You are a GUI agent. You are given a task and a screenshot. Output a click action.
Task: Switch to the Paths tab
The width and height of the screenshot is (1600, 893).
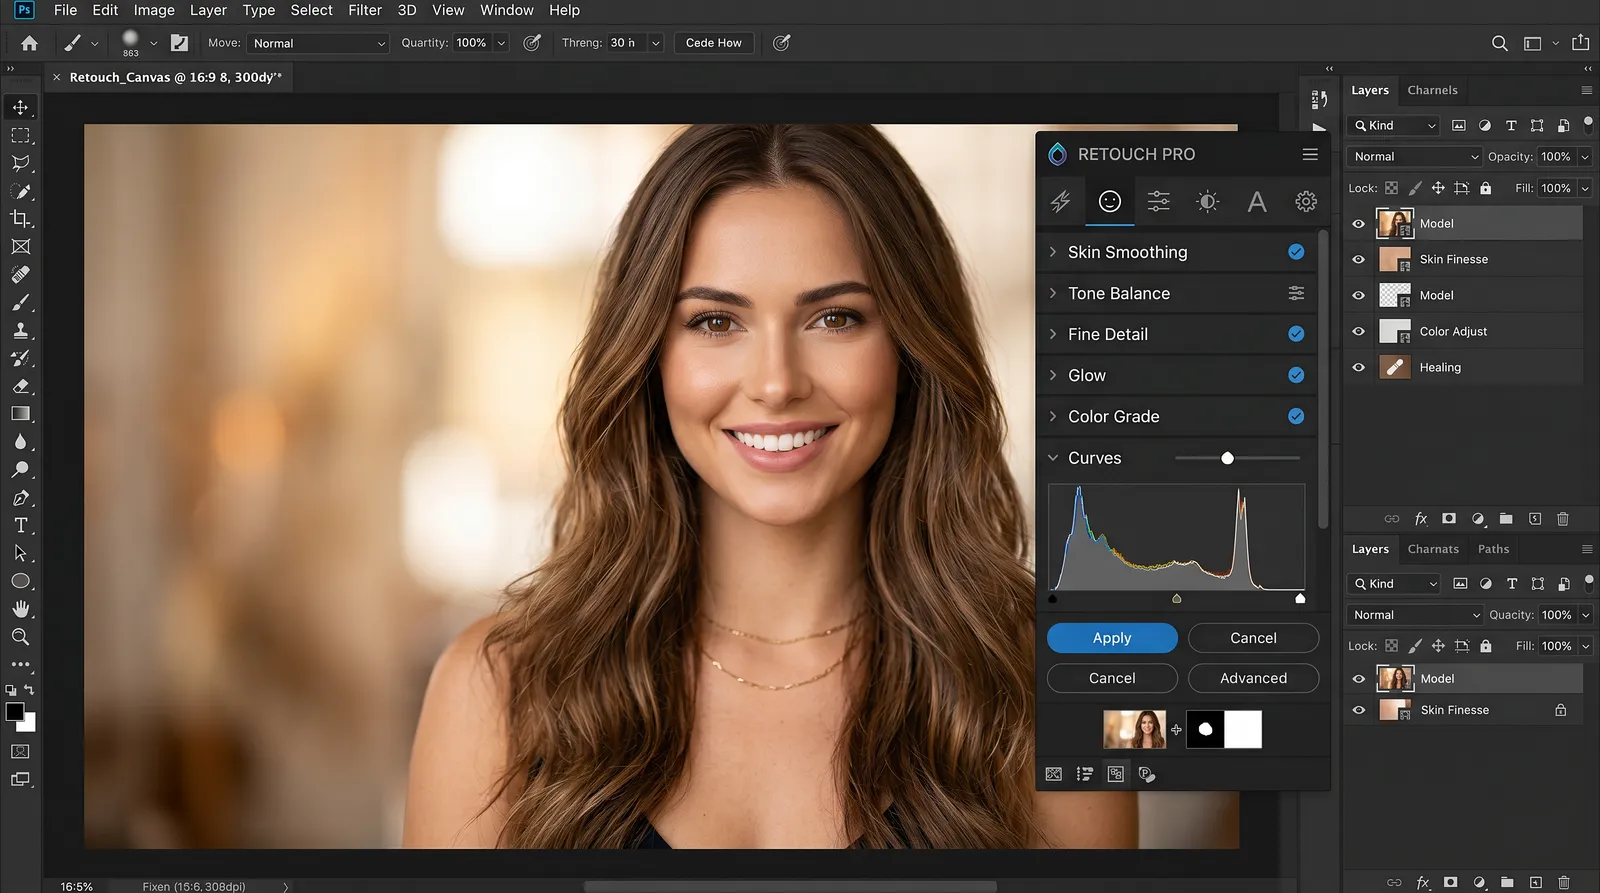[x=1493, y=549]
